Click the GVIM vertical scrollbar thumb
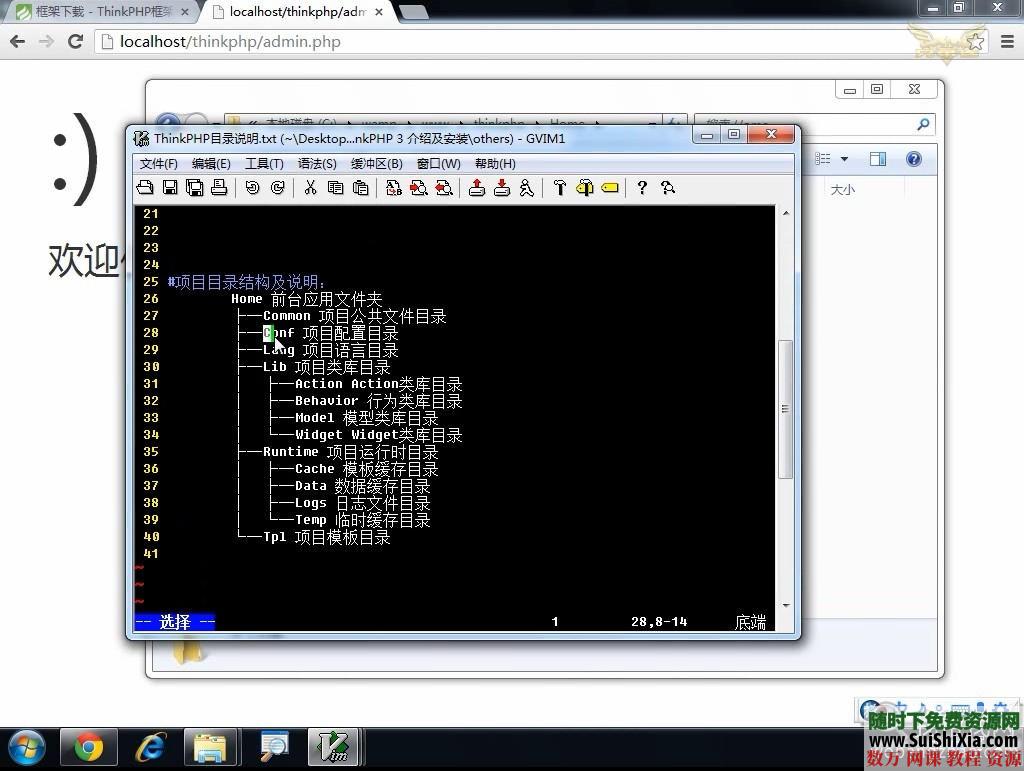The width and height of the screenshot is (1024, 771). pyautogui.click(x=785, y=409)
